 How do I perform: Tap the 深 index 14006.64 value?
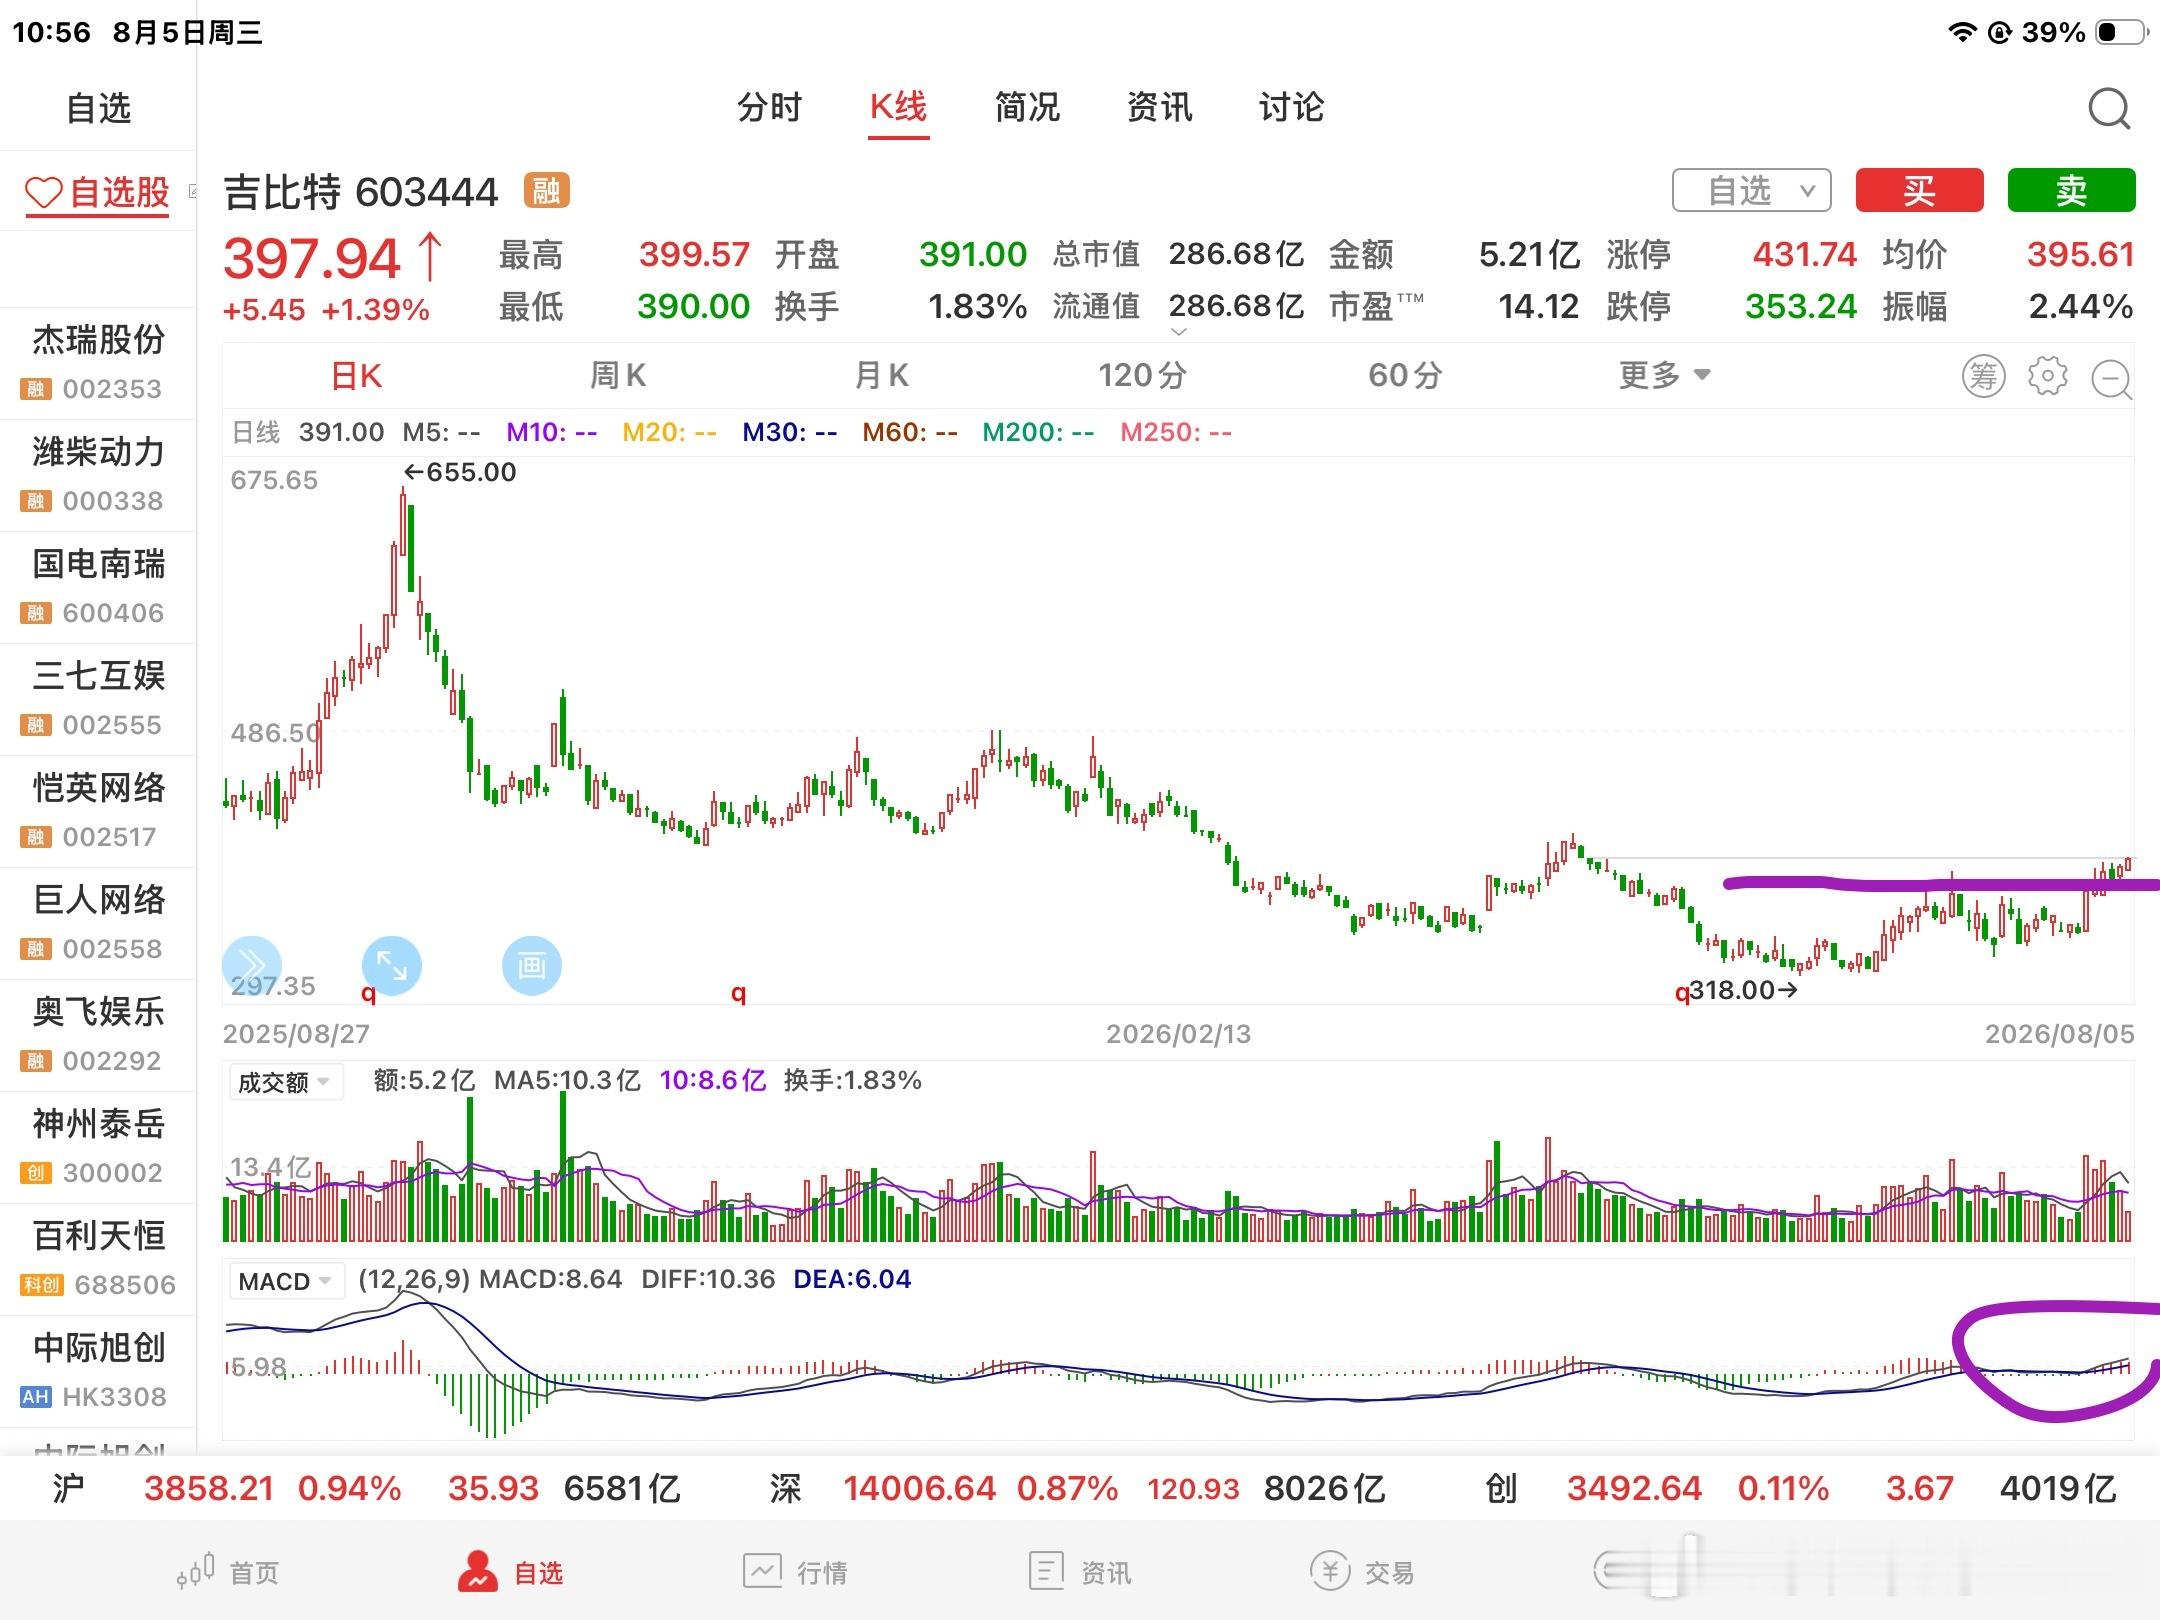[x=919, y=1488]
